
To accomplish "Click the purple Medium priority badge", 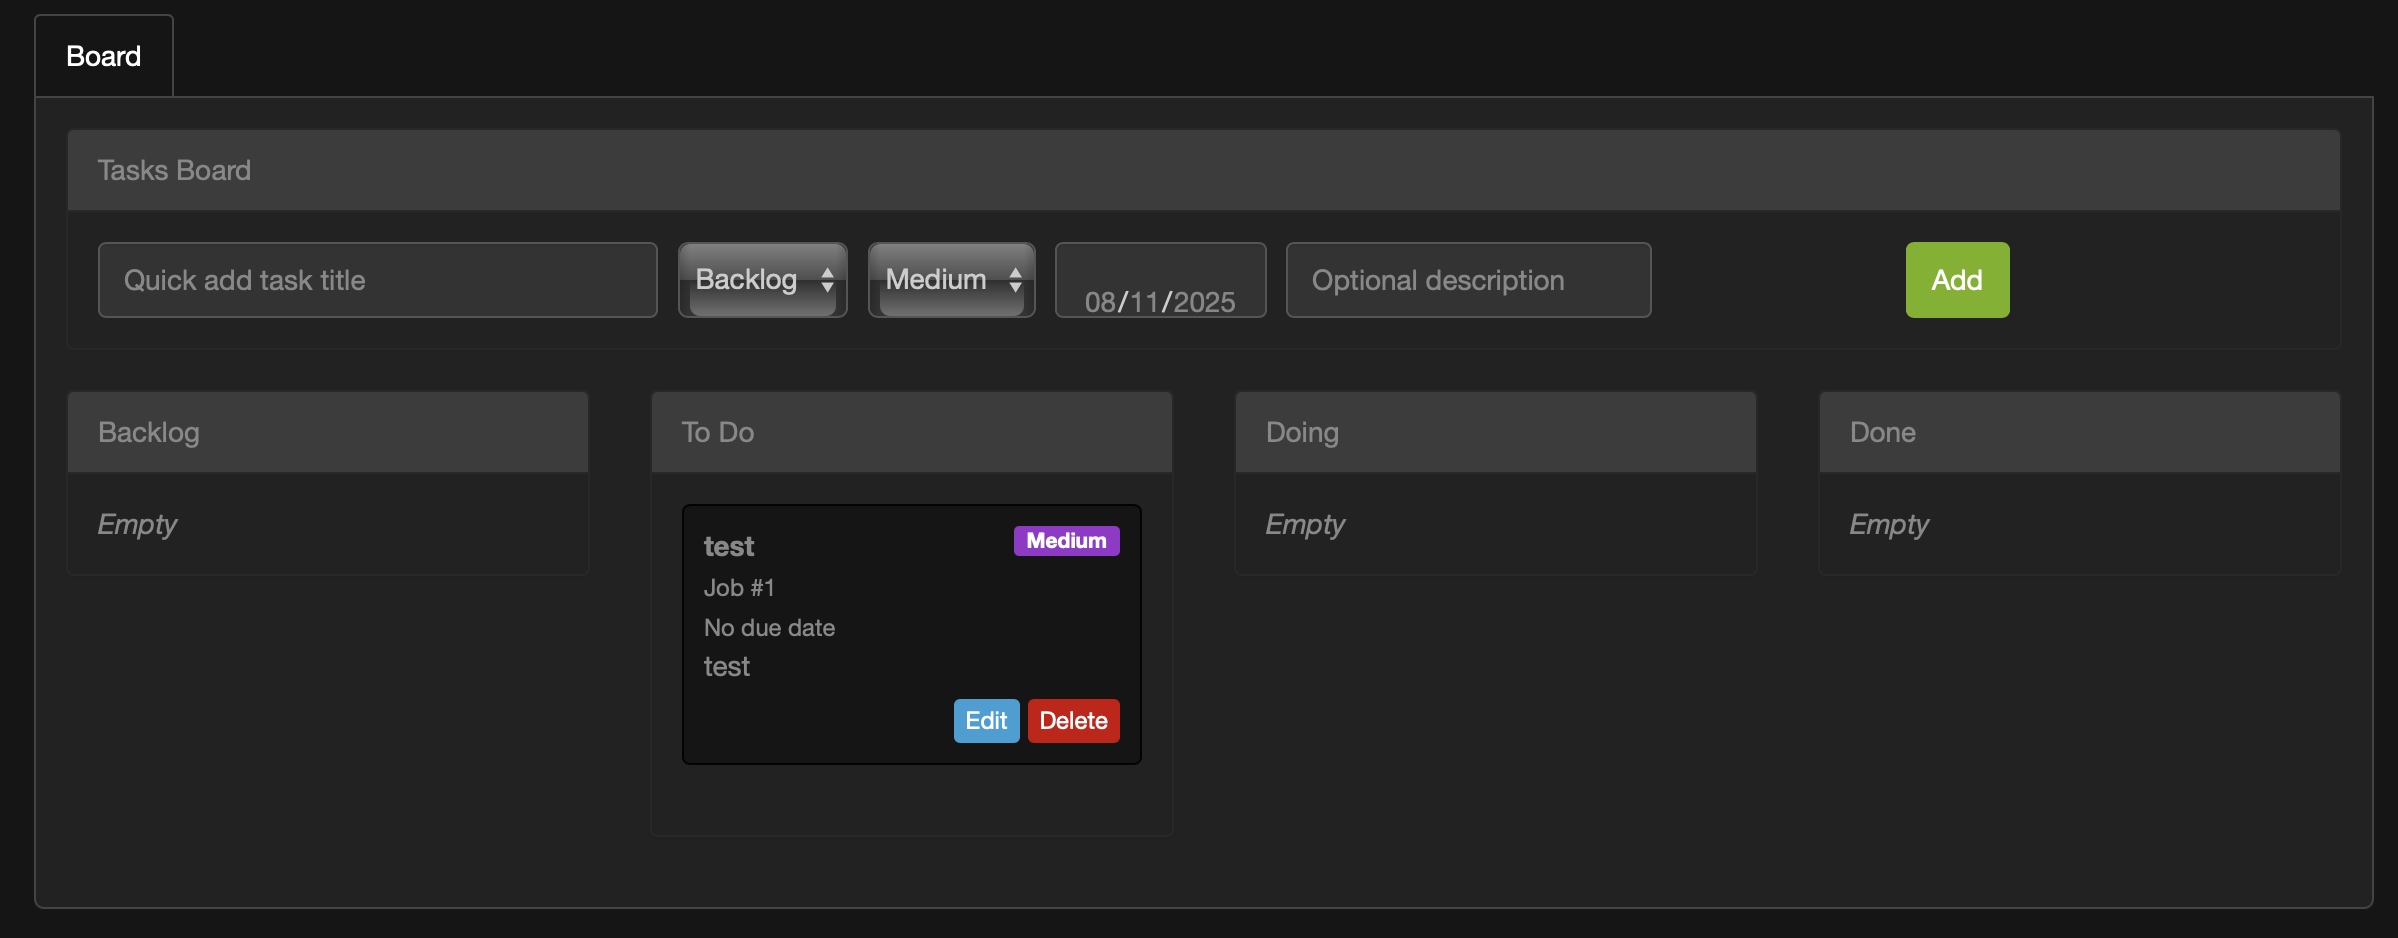I will (x=1066, y=541).
